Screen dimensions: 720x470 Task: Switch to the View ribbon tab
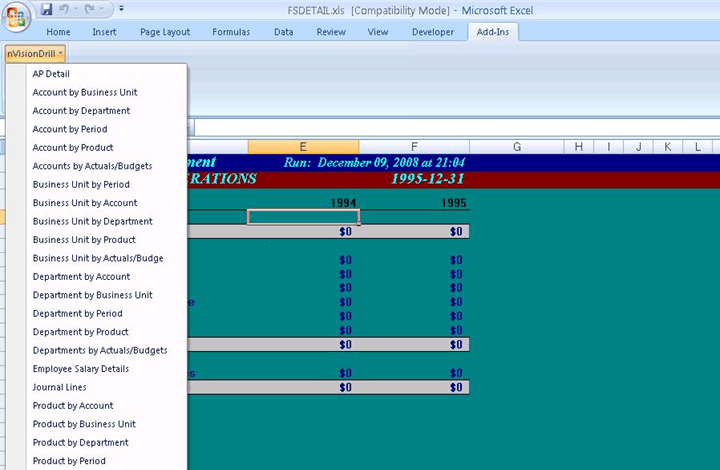coord(377,32)
